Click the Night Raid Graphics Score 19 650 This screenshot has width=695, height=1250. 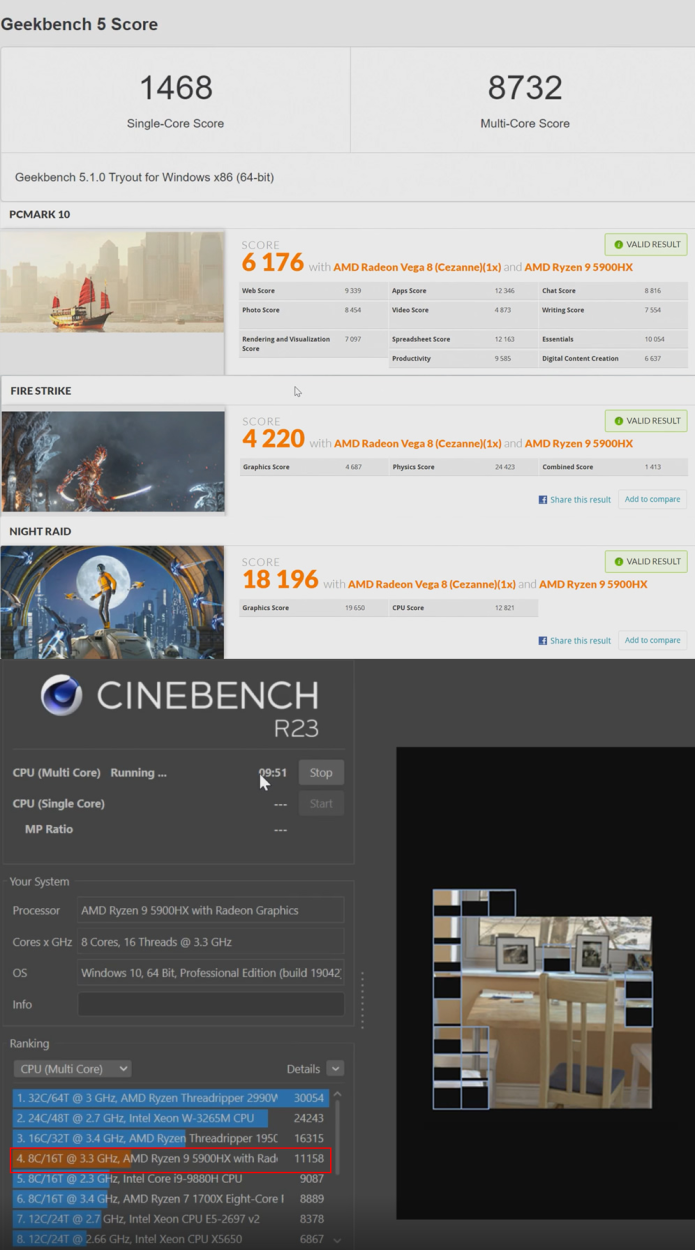tap(354, 608)
